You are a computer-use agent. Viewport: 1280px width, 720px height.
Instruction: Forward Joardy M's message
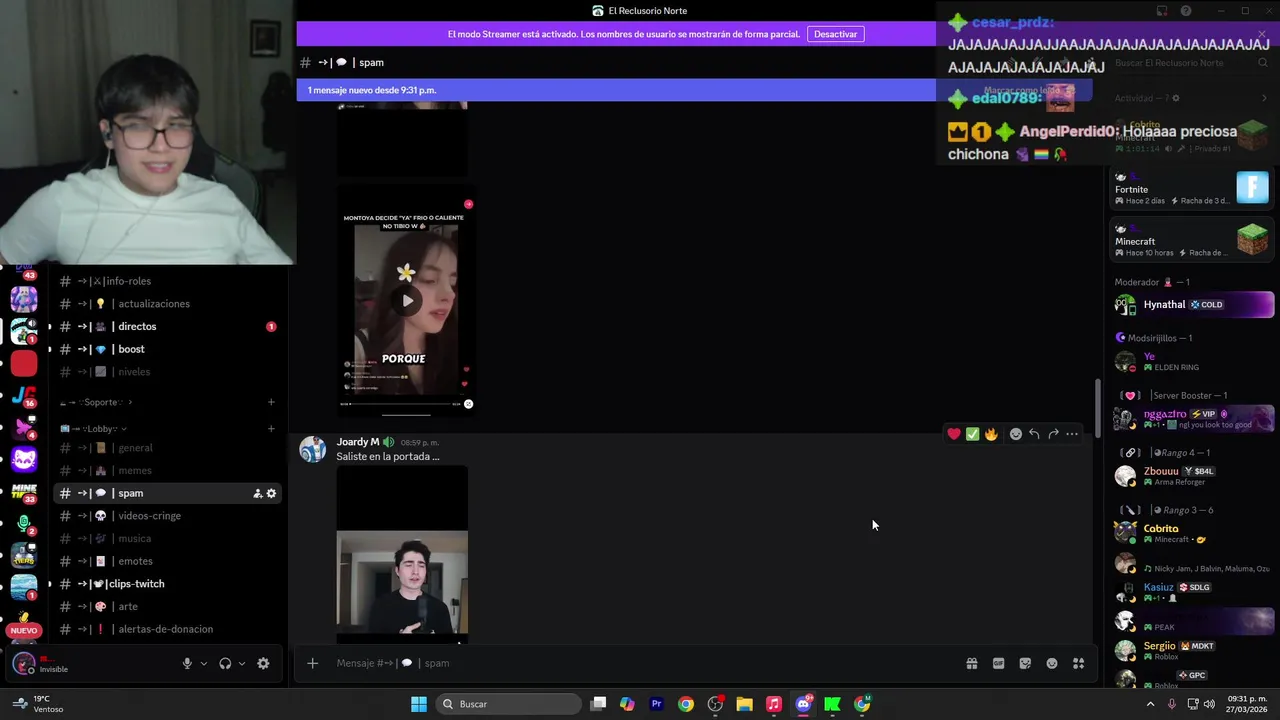(x=1053, y=434)
